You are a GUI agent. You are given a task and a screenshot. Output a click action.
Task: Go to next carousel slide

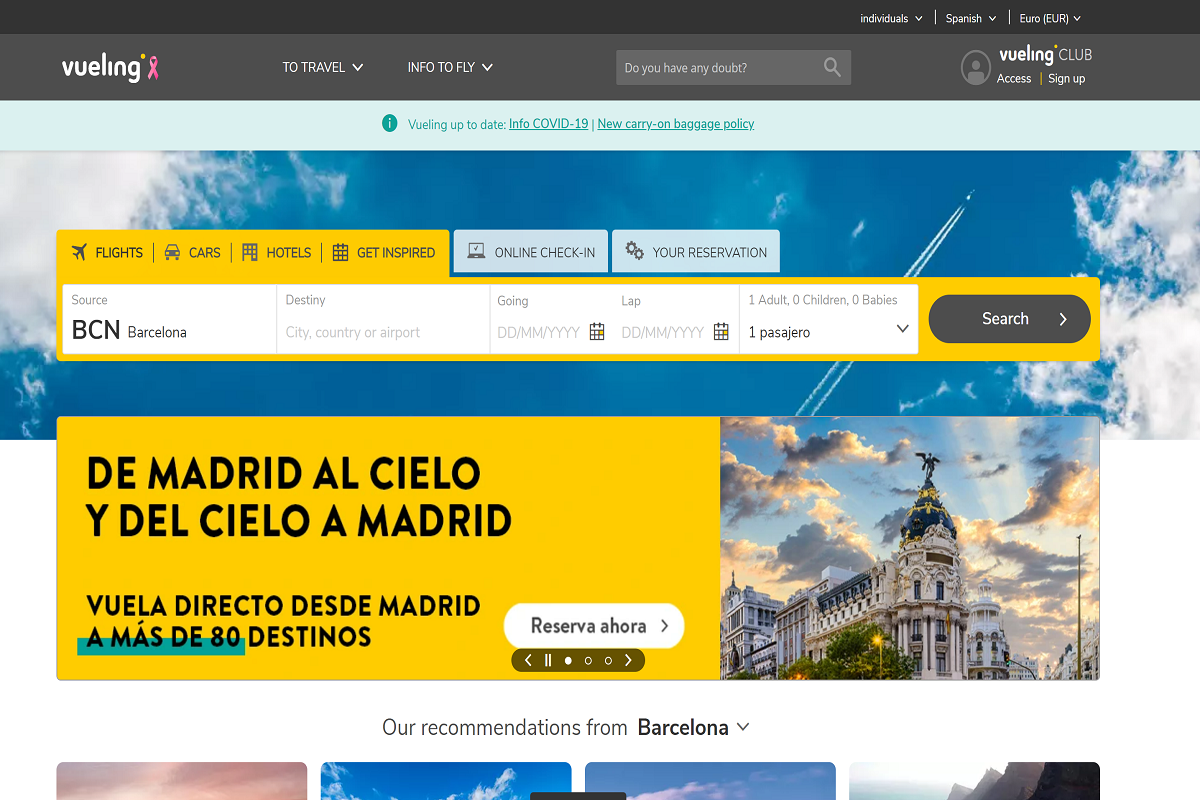tap(628, 660)
